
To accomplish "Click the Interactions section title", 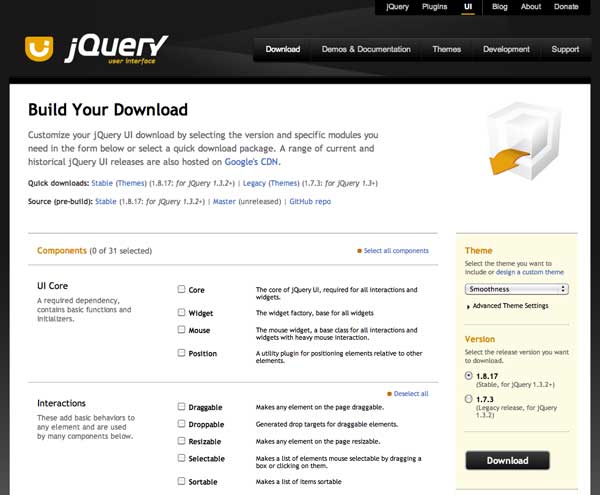I will 61,403.
